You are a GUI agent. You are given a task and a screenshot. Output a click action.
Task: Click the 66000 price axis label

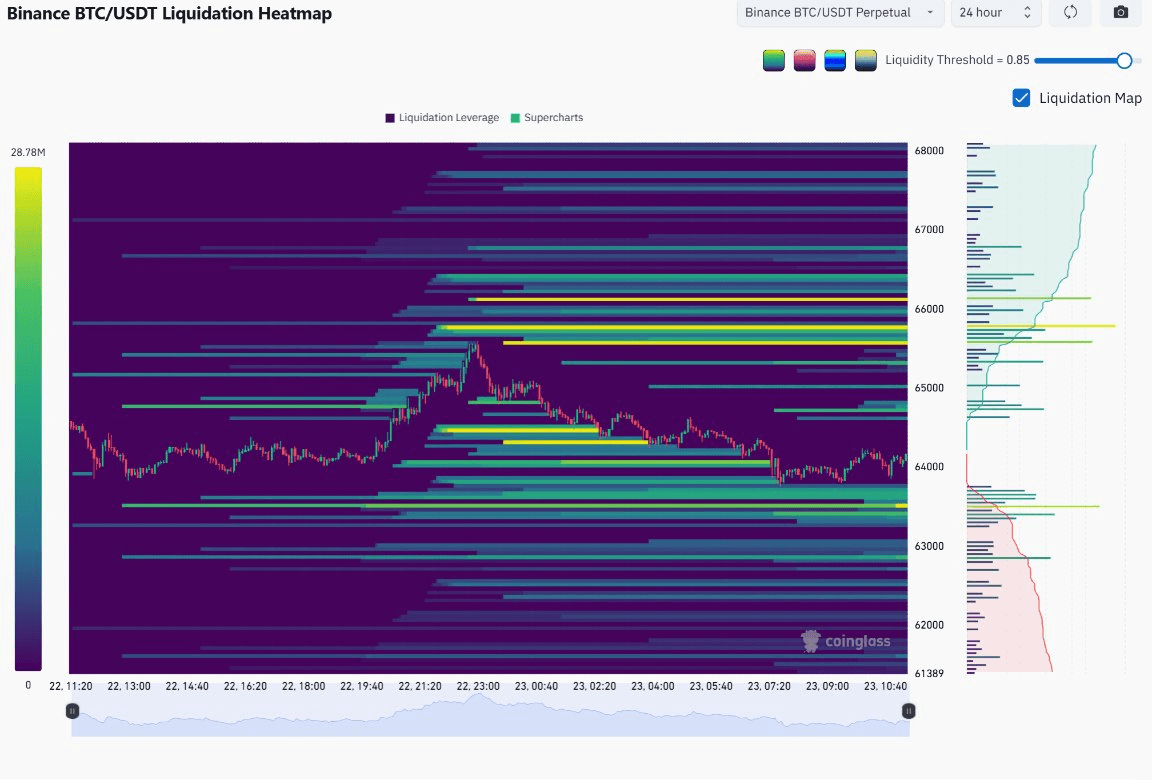929,308
